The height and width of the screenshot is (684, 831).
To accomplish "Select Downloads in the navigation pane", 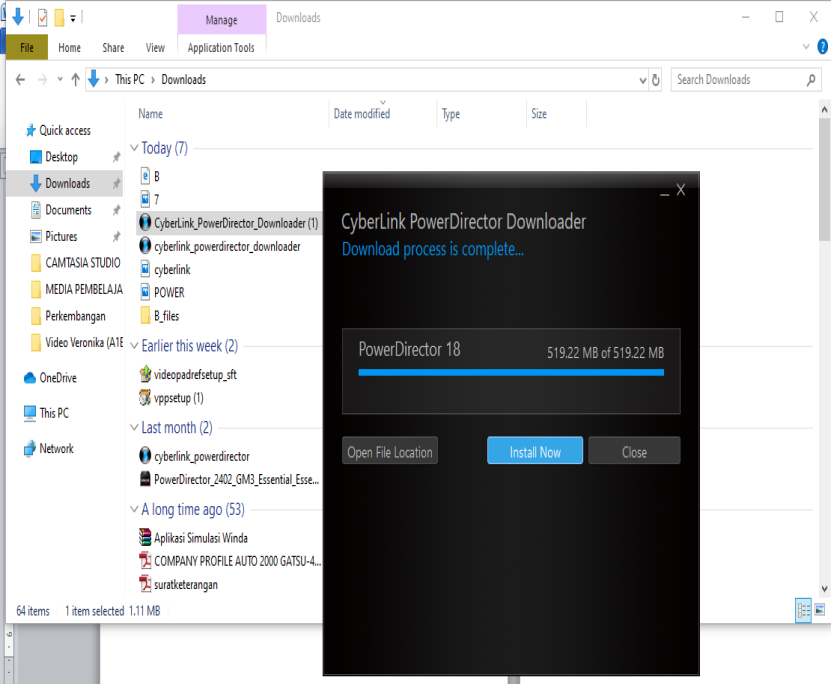I will coord(67,183).
